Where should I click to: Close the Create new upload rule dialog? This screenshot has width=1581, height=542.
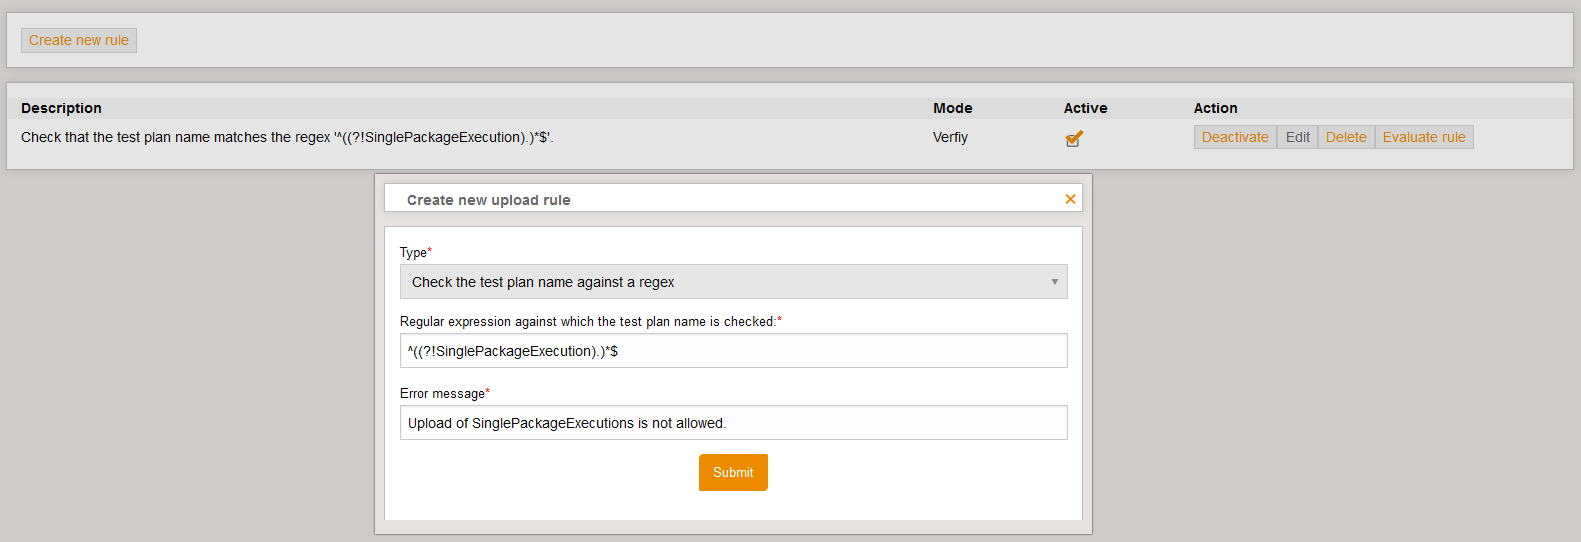1070,199
